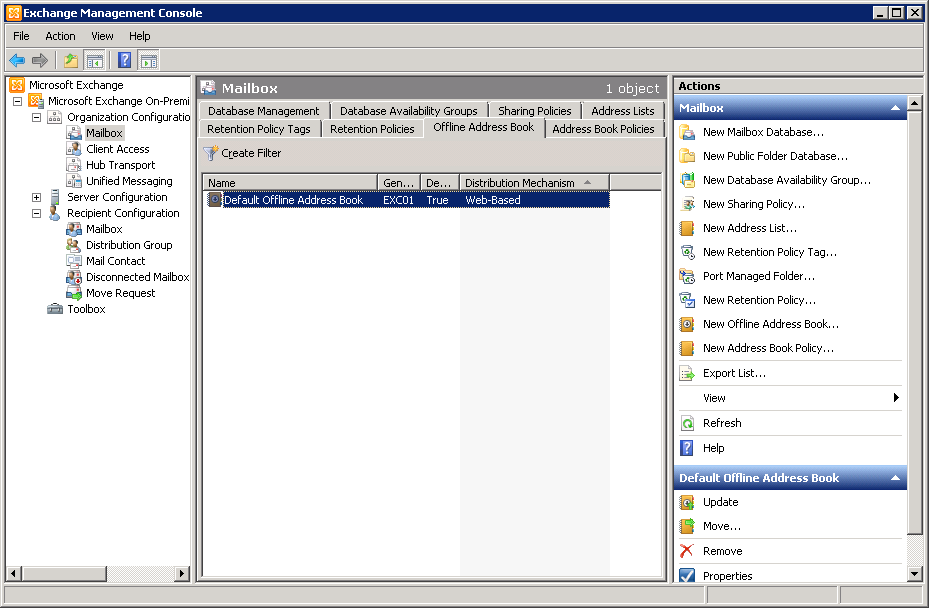Click the New Sharing Policy icon
This screenshot has width=929, height=608.
pos(687,204)
